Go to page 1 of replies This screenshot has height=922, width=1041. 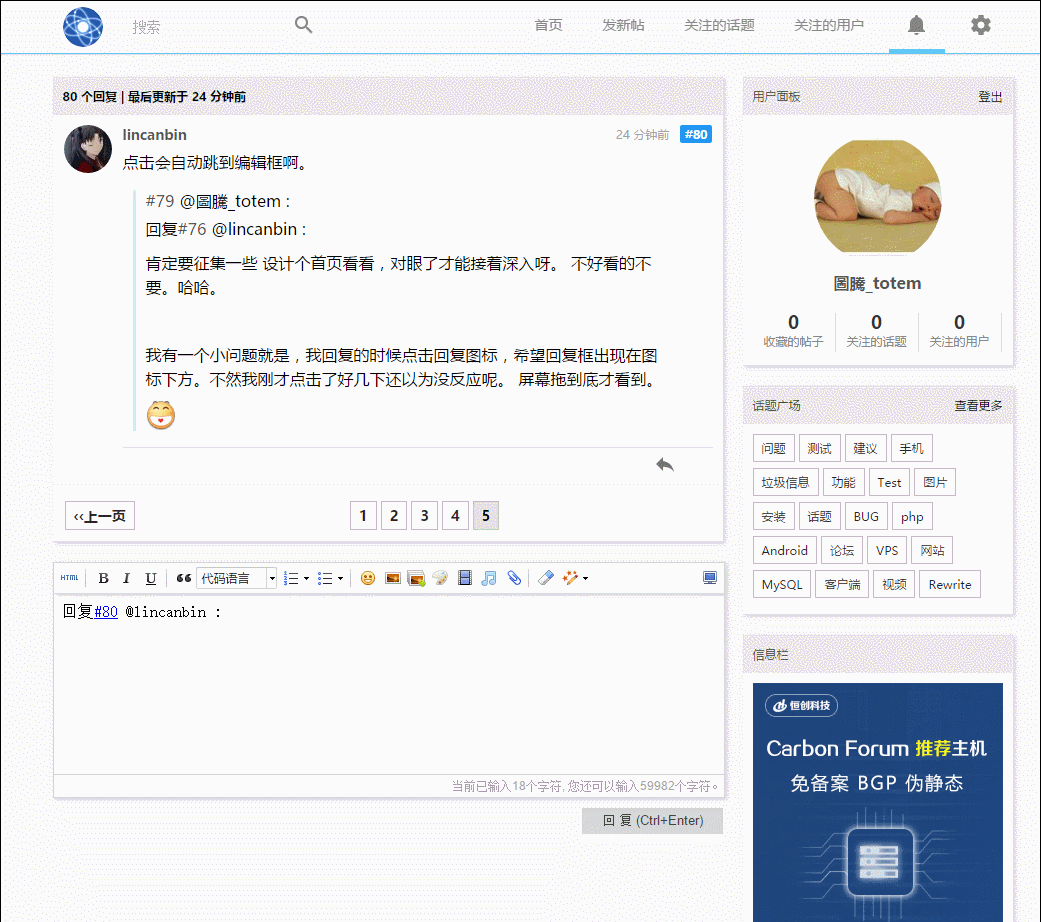coord(363,516)
